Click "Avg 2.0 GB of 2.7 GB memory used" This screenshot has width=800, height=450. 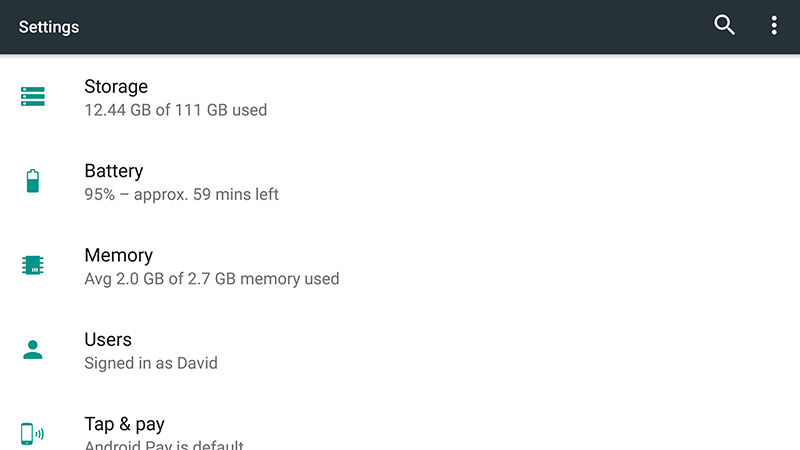212,278
